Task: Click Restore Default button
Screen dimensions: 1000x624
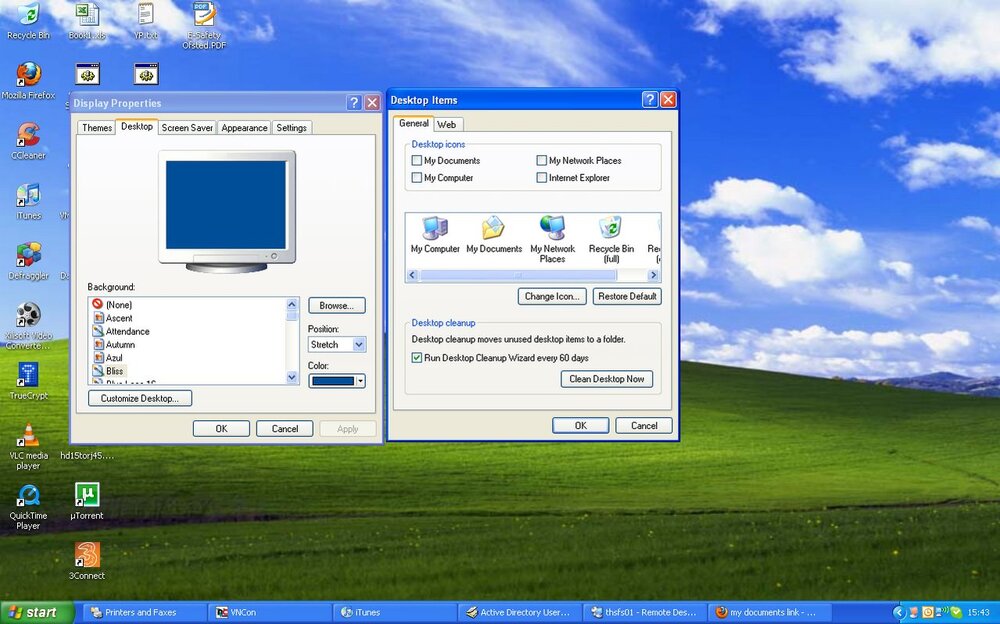Action: click(x=627, y=296)
